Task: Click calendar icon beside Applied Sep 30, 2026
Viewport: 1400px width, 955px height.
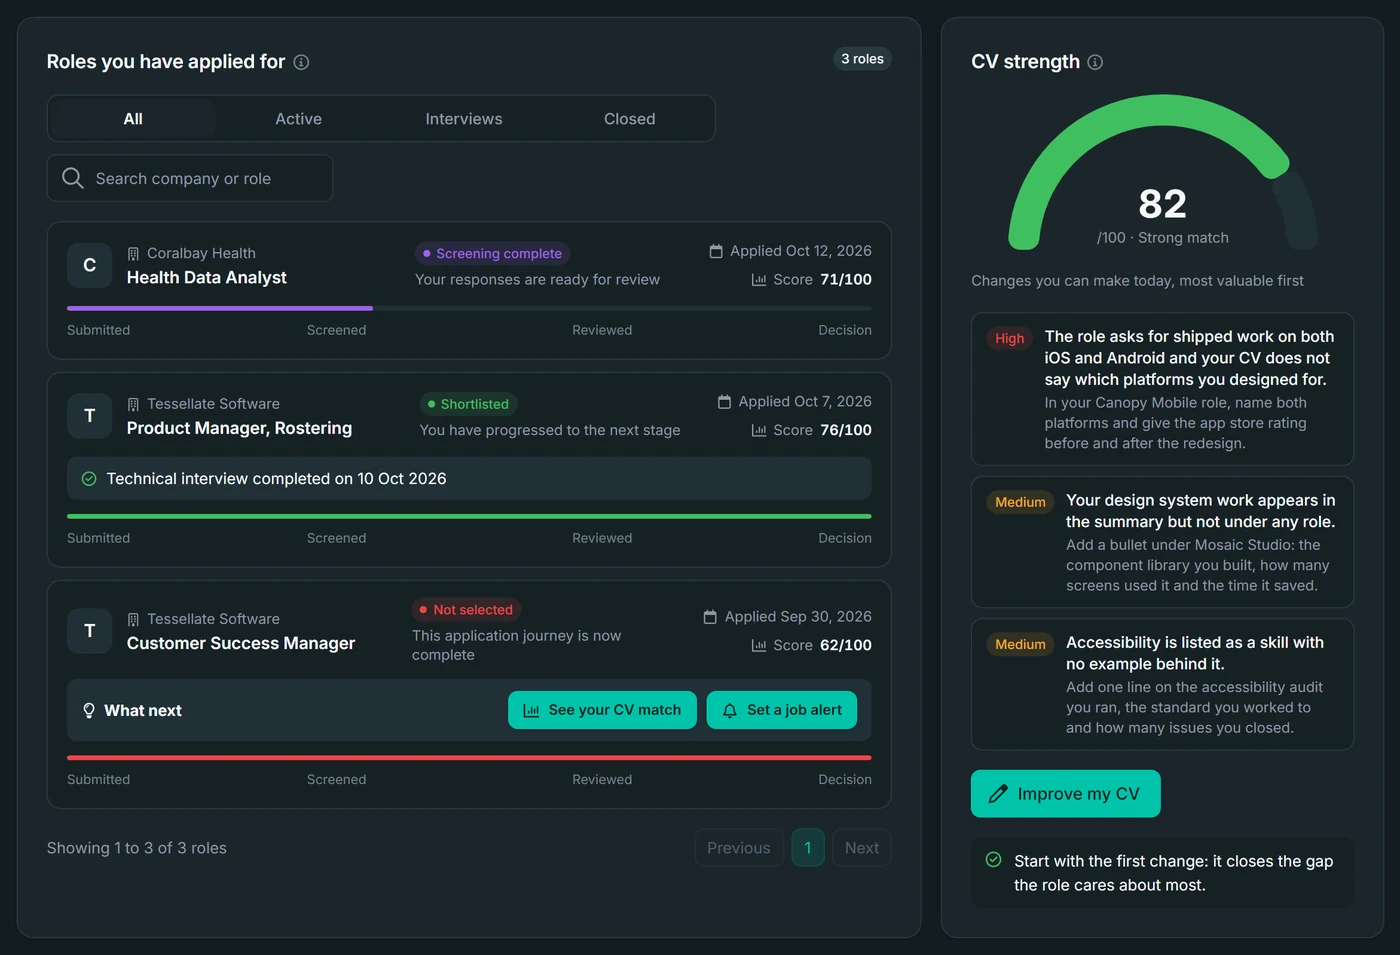Action: pos(710,617)
